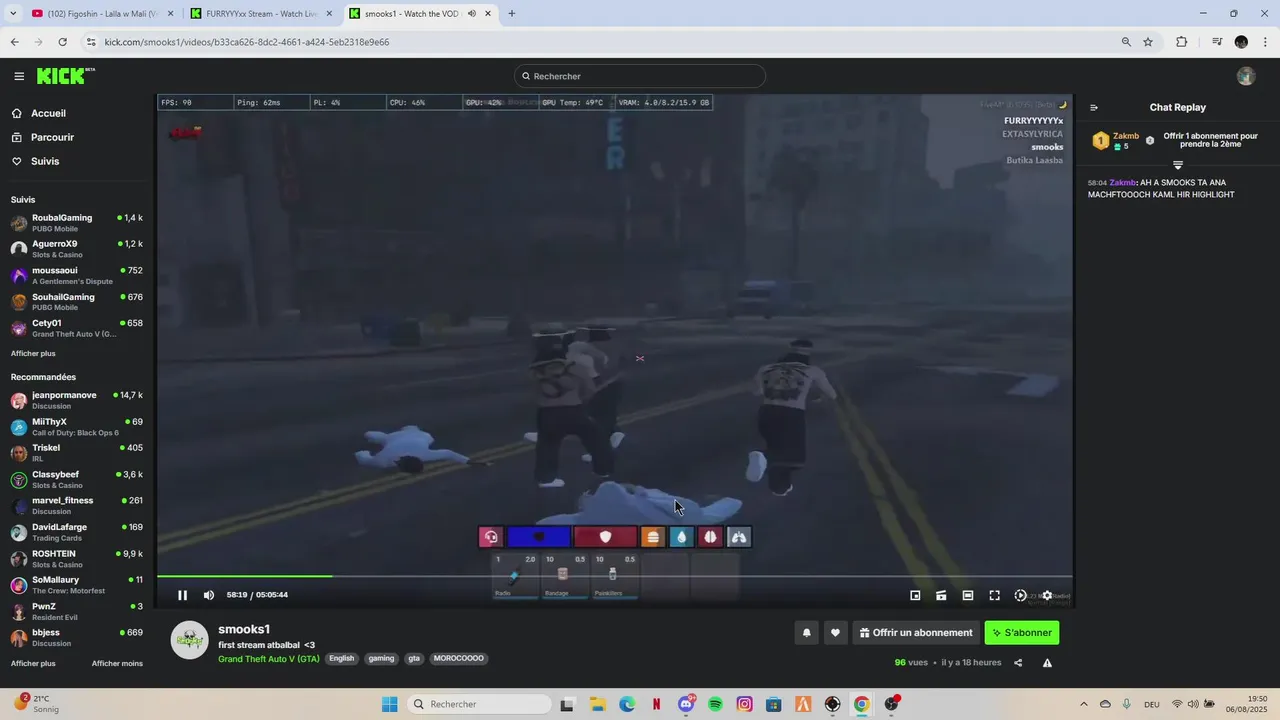
Task: Select the MOROCOOOO tag
Action: click(458, 659)
